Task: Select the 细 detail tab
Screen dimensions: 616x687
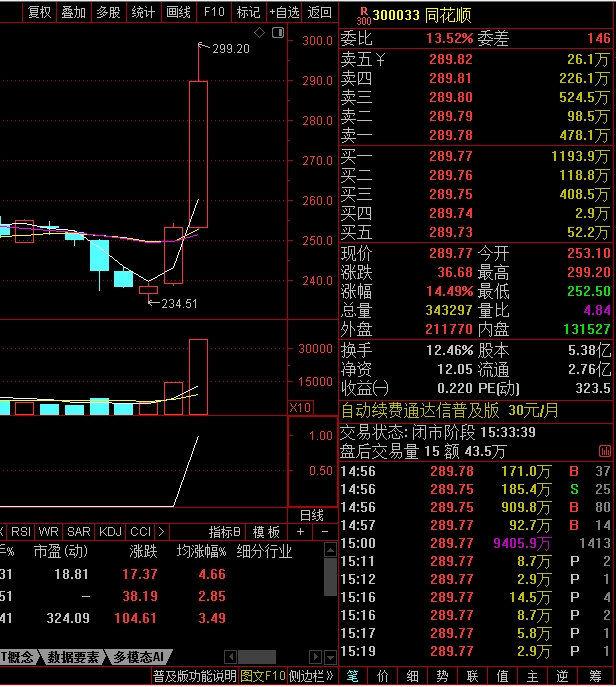Action: pos(412,676)
